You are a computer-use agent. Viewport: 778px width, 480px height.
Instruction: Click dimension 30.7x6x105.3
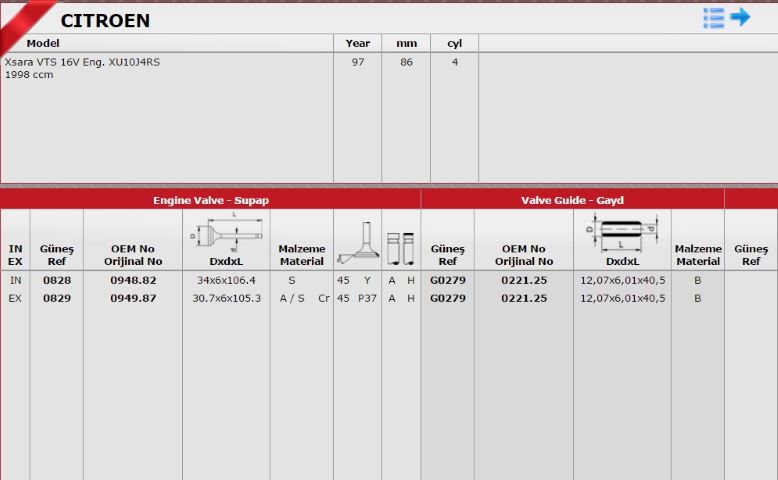coord(226,298)
